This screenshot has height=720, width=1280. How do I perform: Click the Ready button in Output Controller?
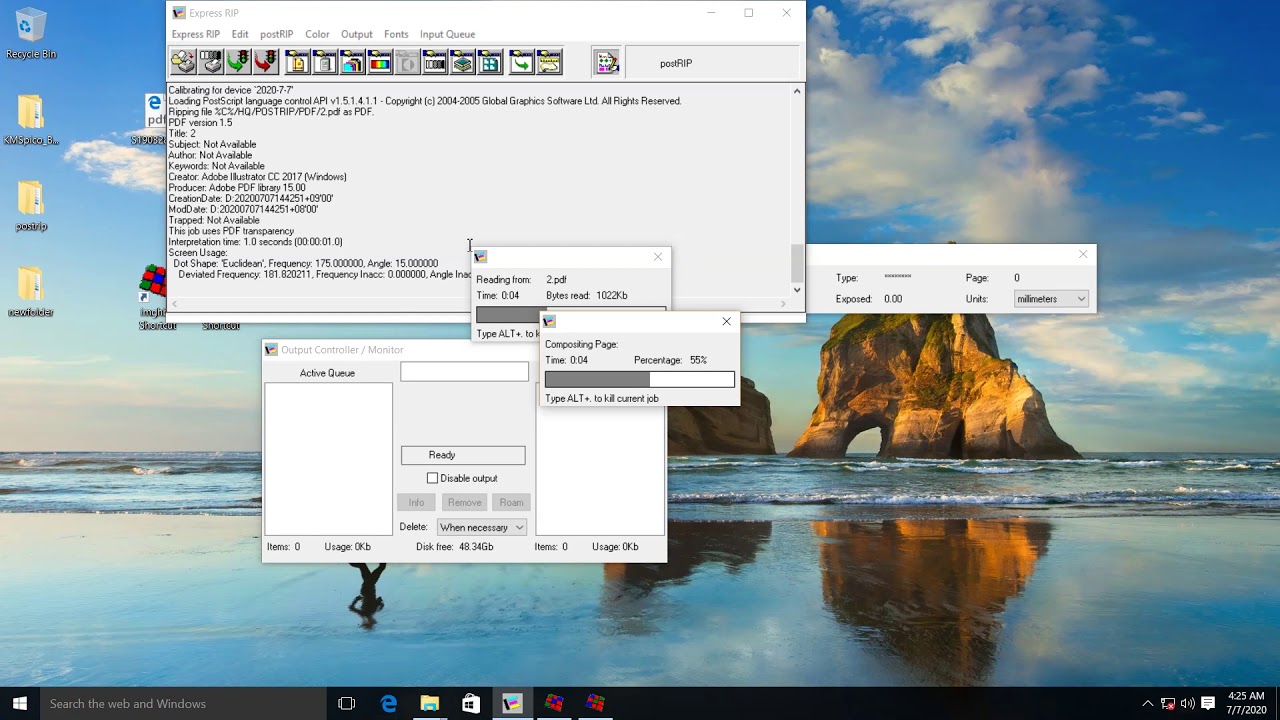[463, 455]
